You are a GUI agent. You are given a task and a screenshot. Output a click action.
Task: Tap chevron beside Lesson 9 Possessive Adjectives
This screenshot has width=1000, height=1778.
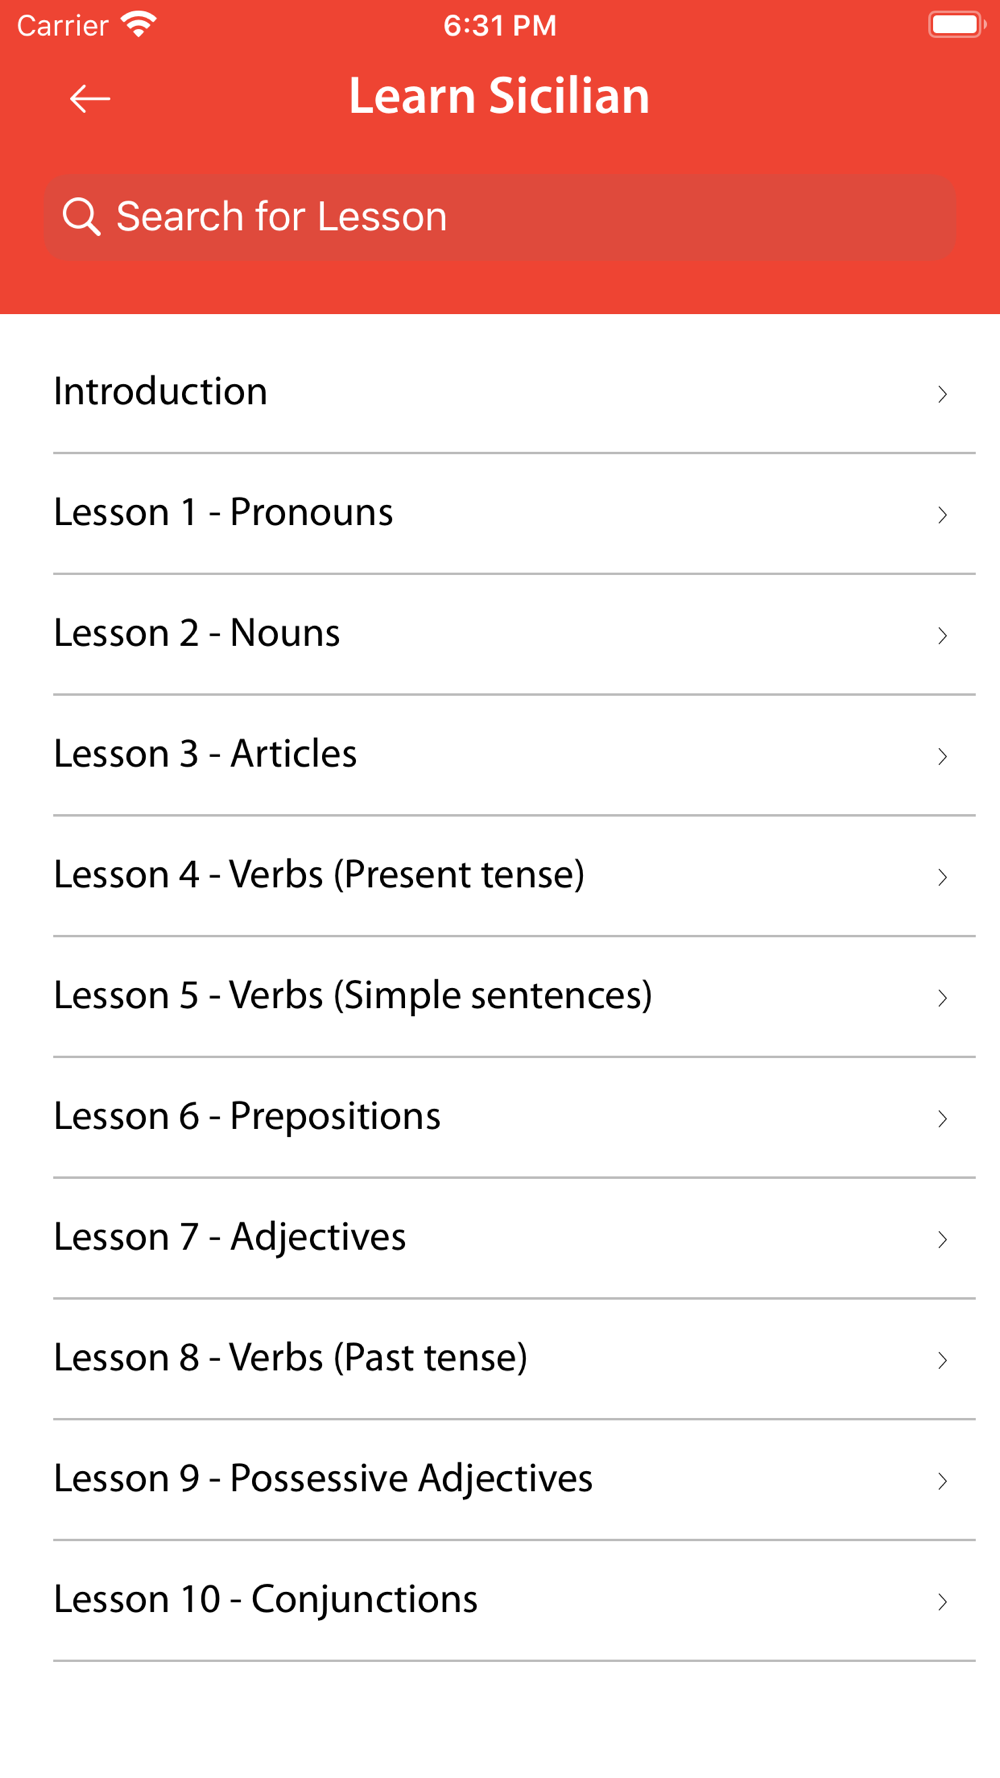pyautogui.click(x=942, y=1481)
